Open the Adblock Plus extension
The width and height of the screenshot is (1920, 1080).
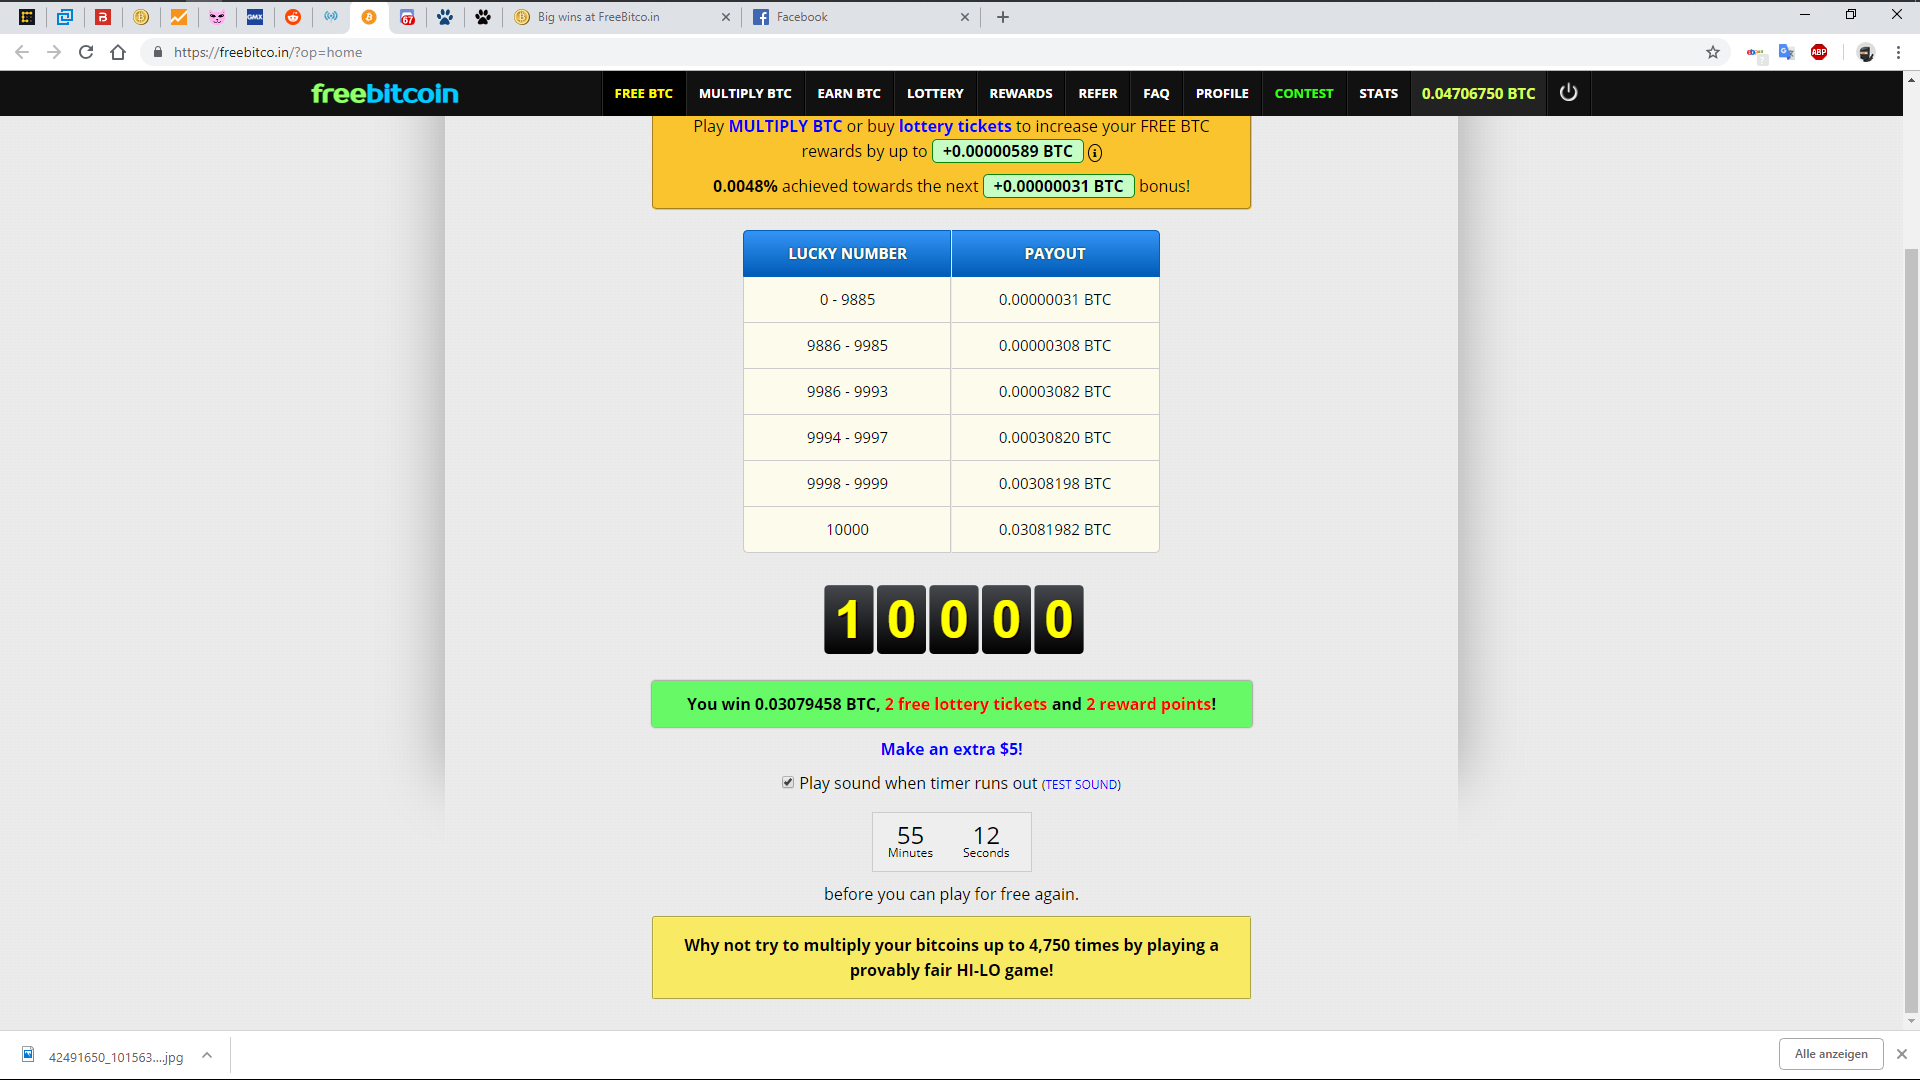click(1819, 52)
